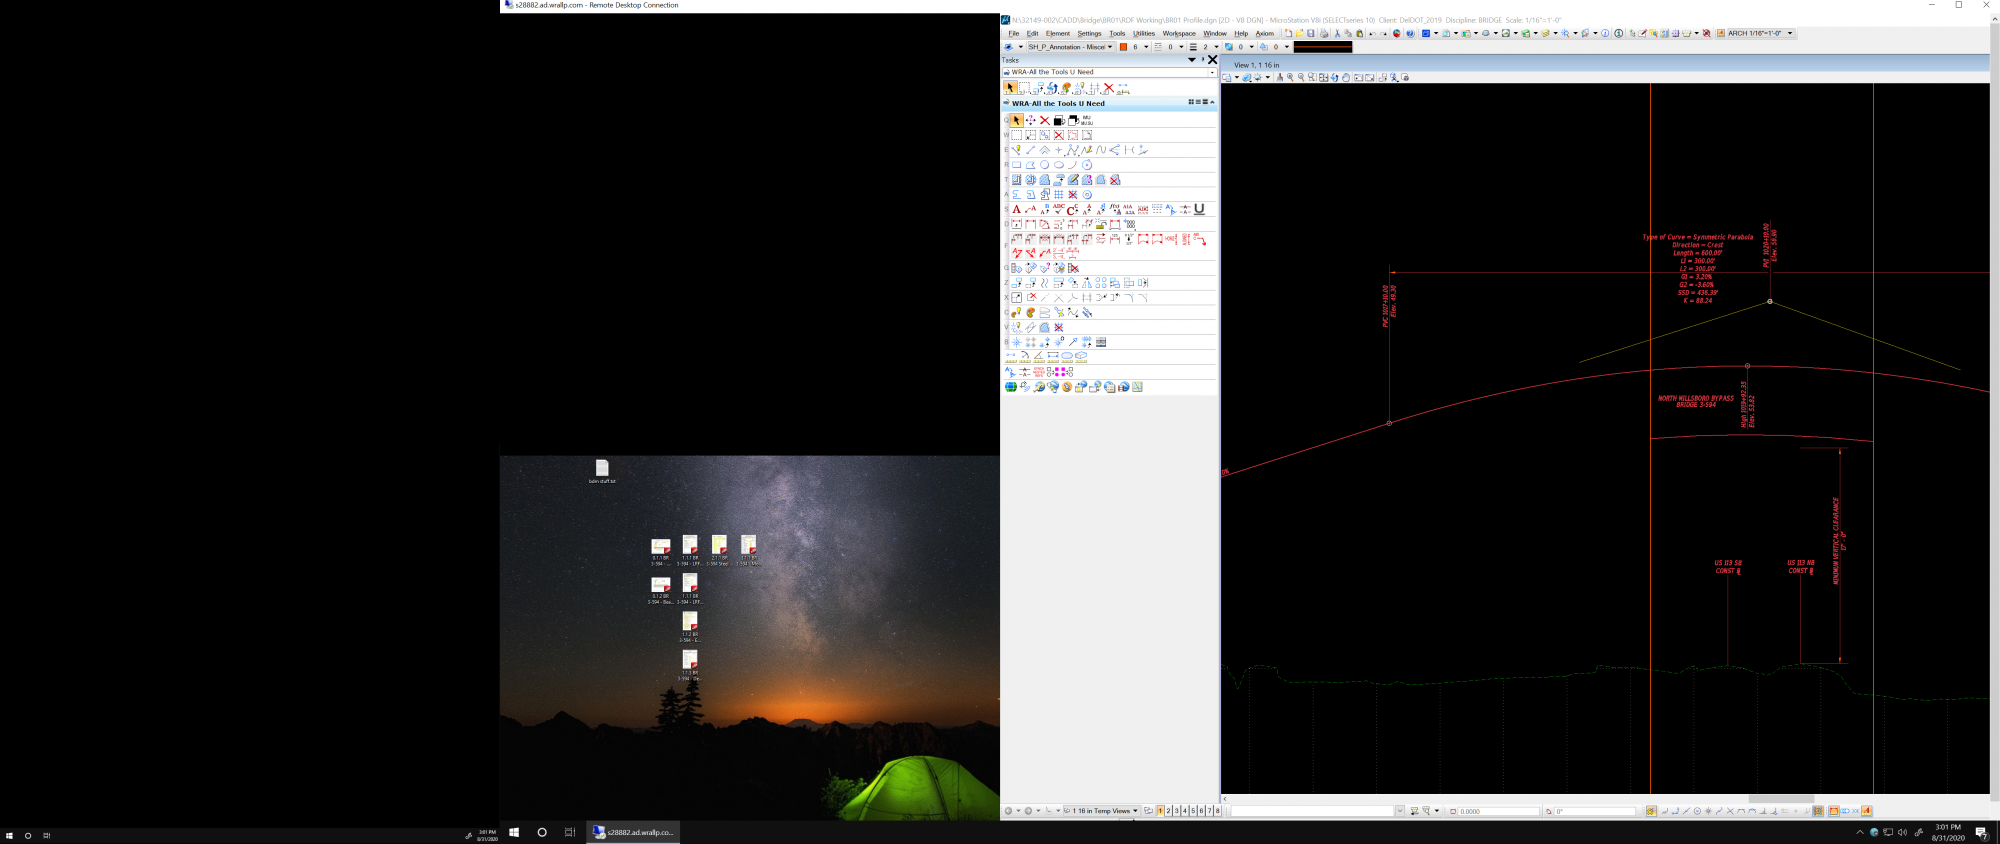Choose the Place Circle tool
Viewport: 2000px width, 844px height.
click(x=1044, y=165)
